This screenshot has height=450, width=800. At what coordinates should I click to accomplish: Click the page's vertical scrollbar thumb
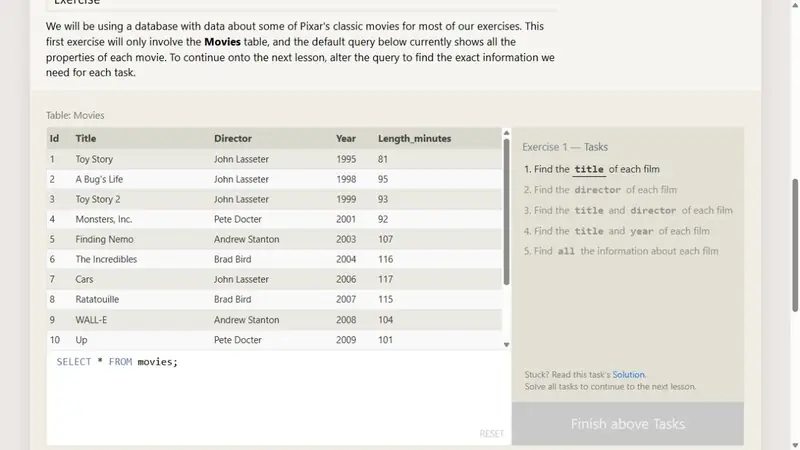795,245
